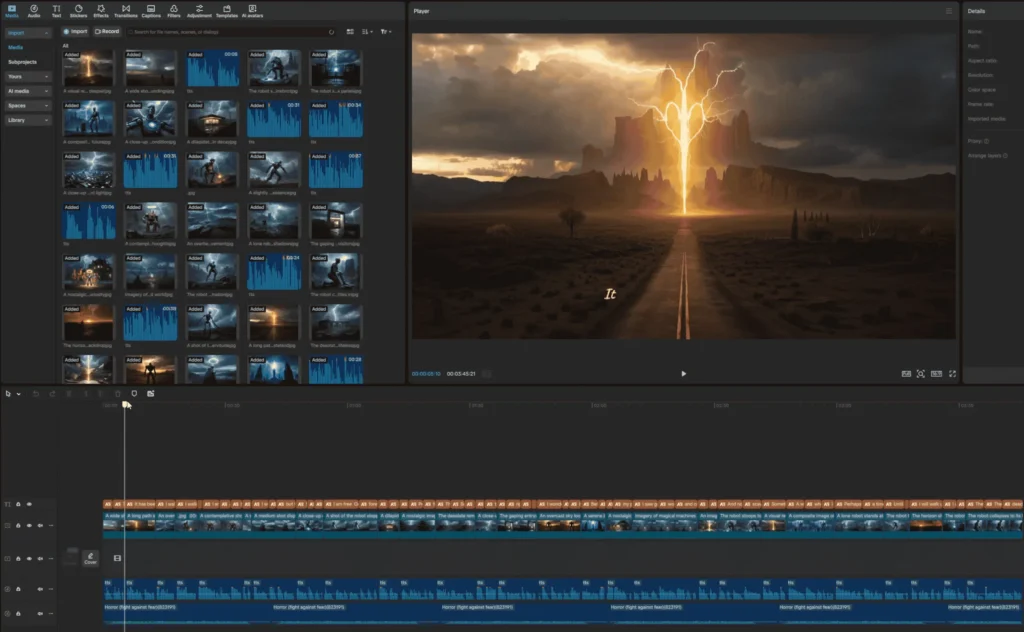The width and height of the screenshot is (1024, 632).
Task: Expand the Yours sidebar section
Action: click(27, 76)
